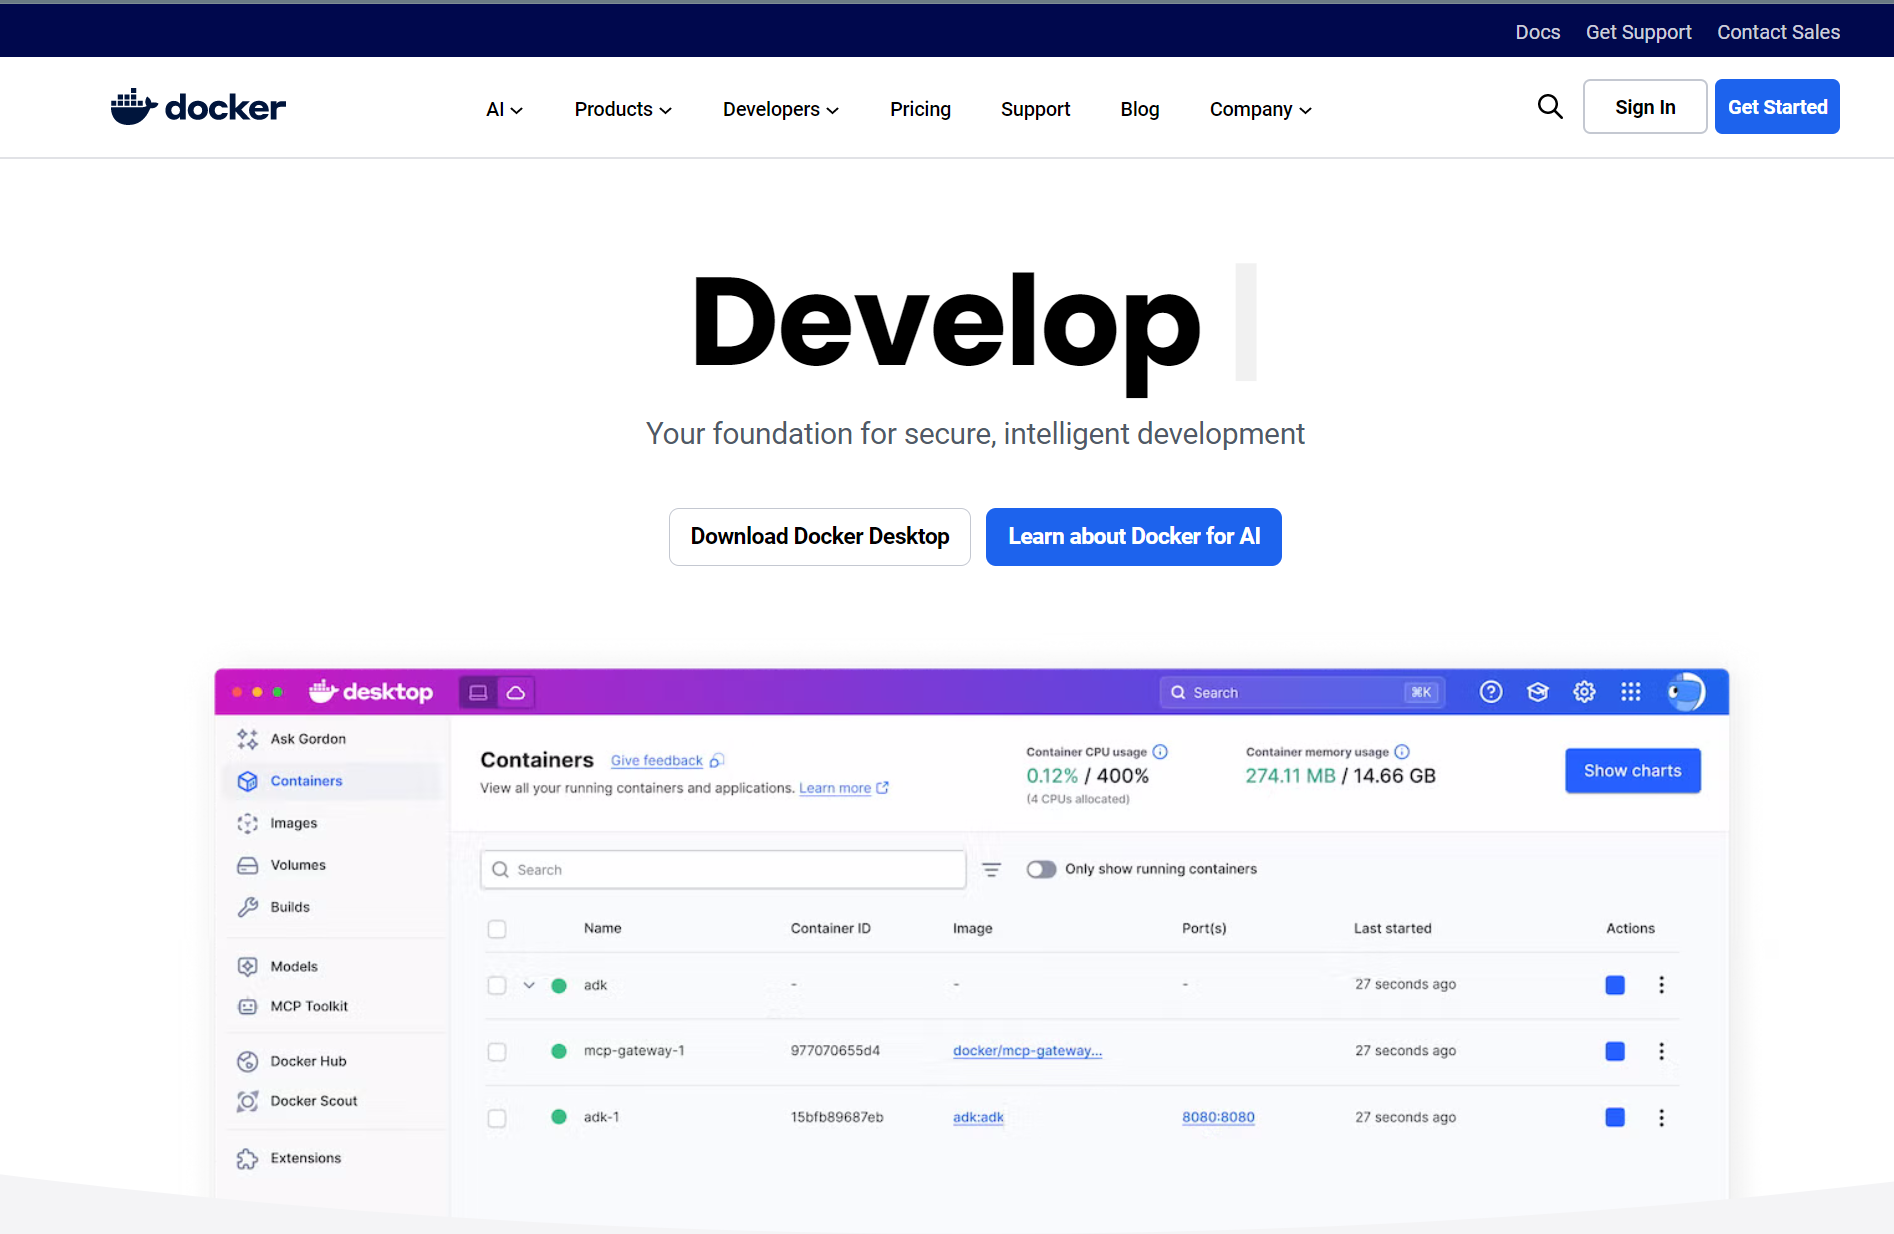The image size is (1894, 1234).
Task: Collapse the adk container group chevron
Action: [x=529, y=985]
